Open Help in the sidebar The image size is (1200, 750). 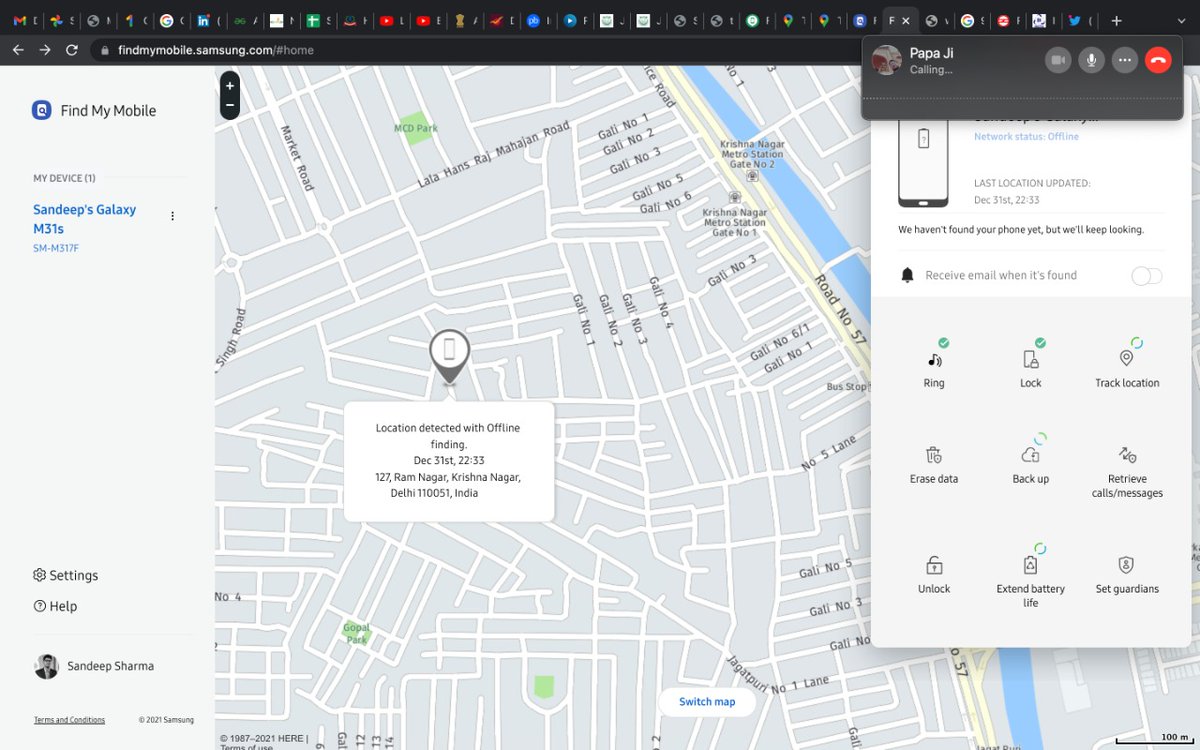[x=55, y=606]
